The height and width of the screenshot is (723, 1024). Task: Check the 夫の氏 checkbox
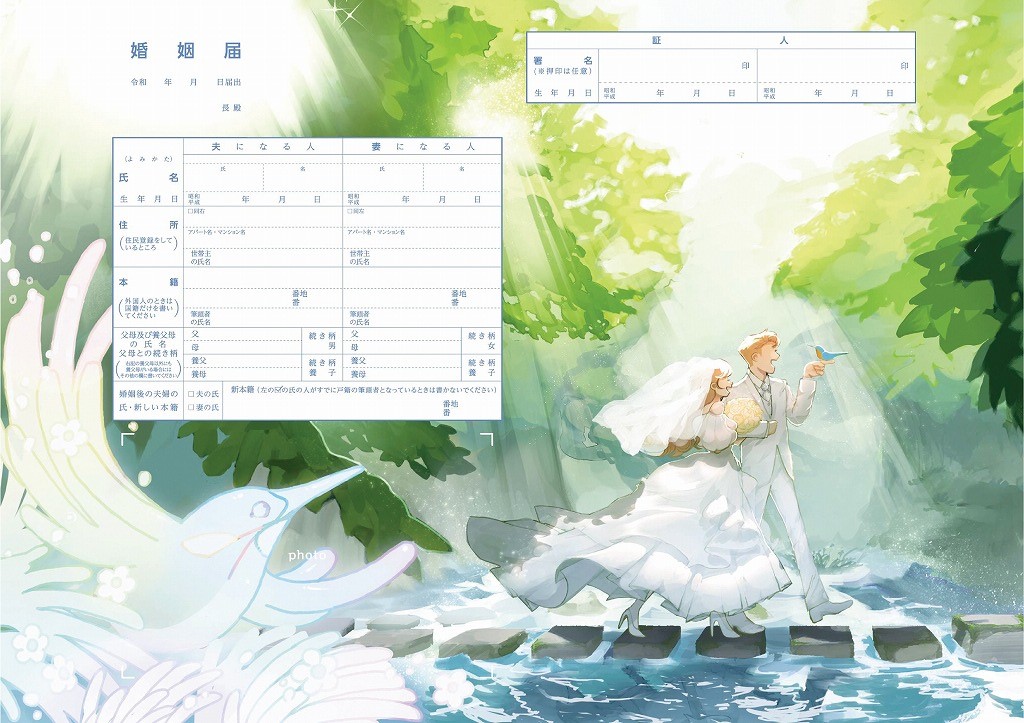point(190,394)
